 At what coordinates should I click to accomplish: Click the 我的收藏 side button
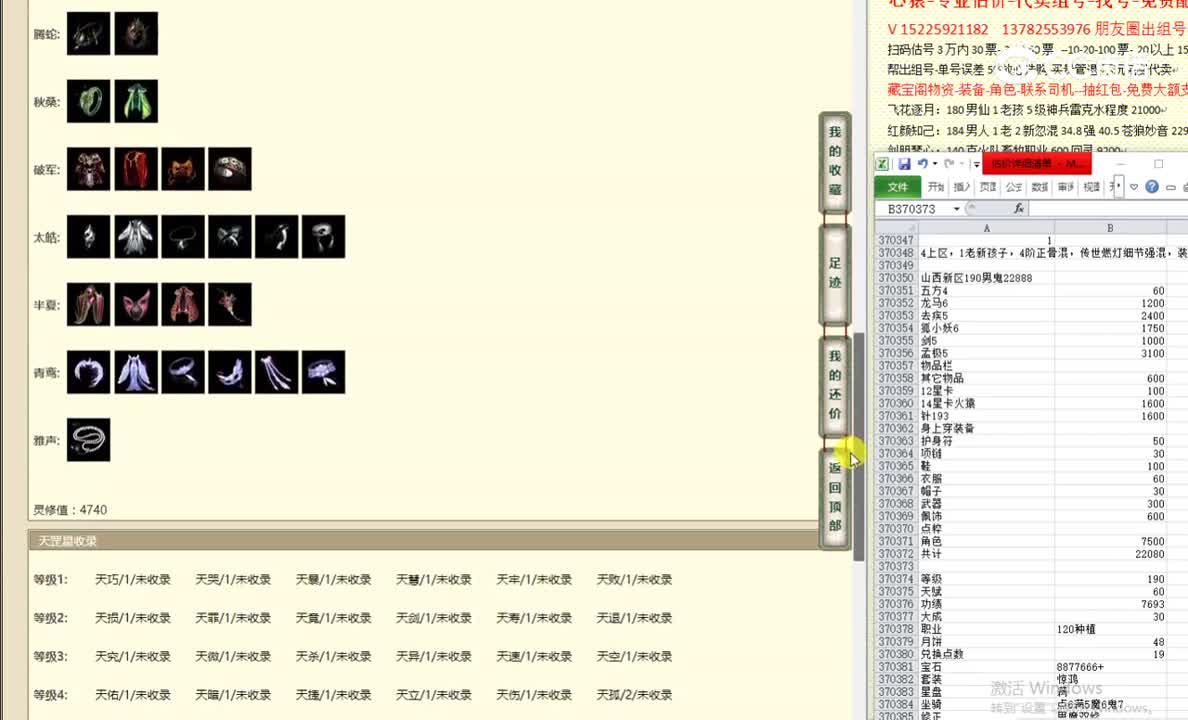click(835, 161)
